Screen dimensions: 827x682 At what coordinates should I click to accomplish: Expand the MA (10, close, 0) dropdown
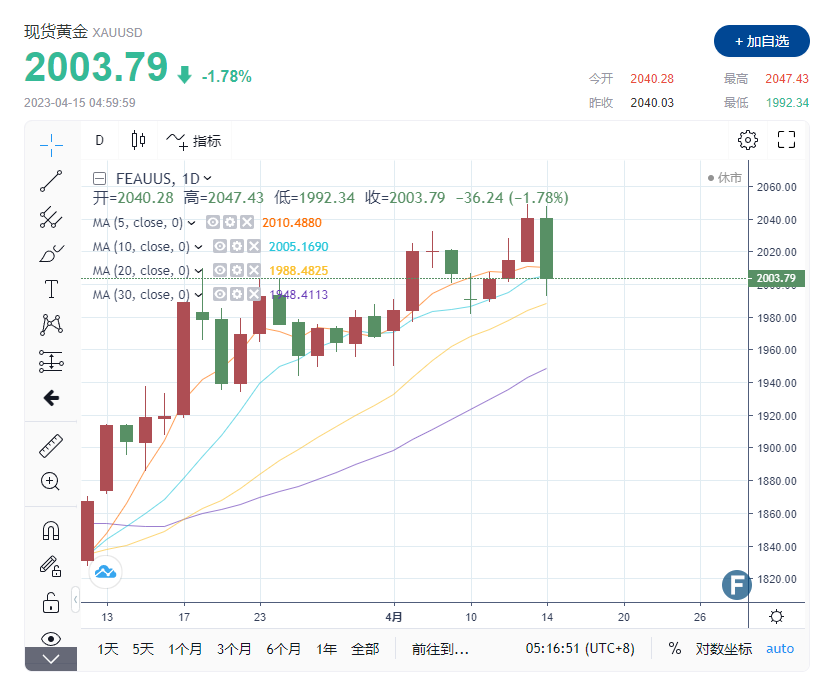click(x=199, y=247)
